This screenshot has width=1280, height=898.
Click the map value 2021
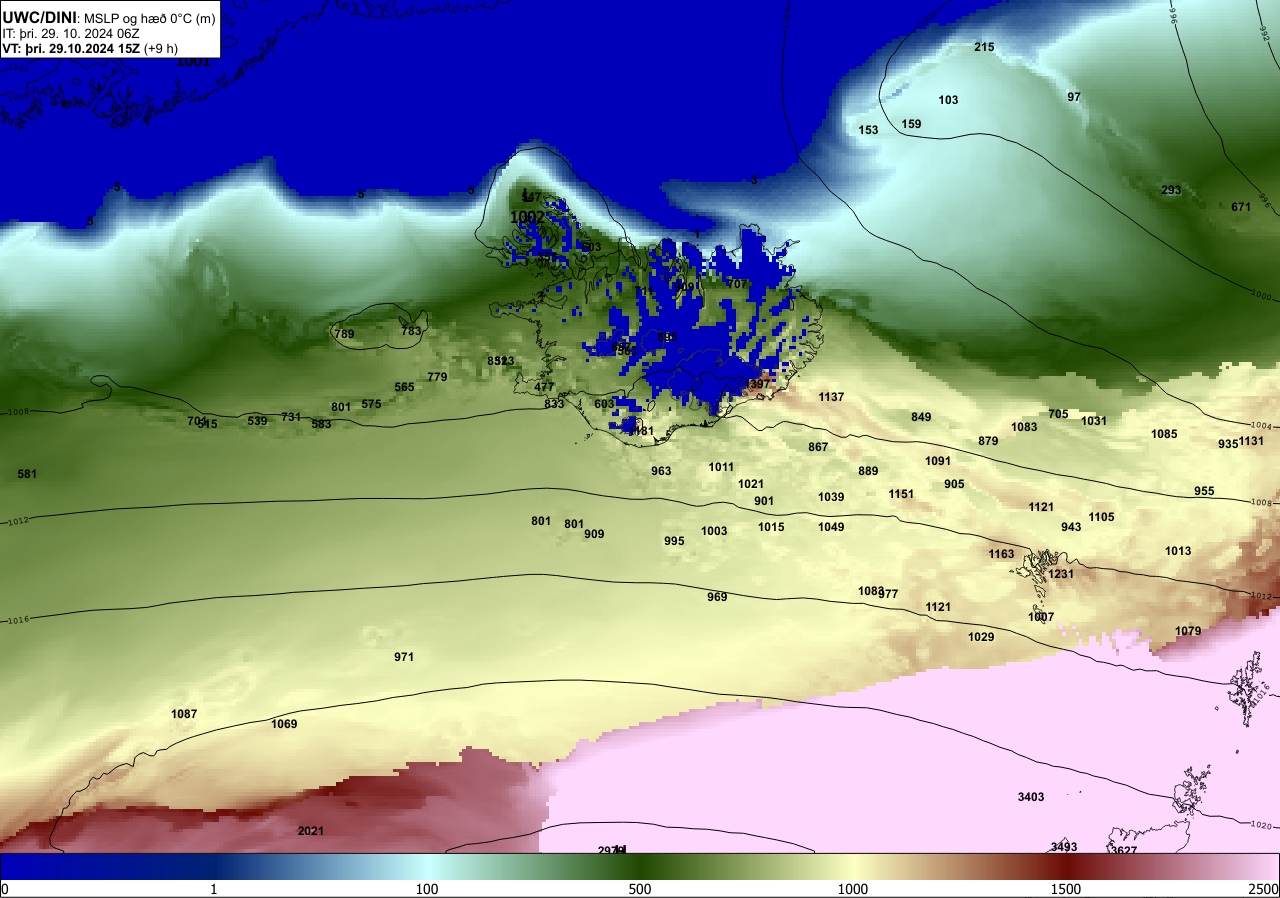pyautogui.click(x=311, y=831)
